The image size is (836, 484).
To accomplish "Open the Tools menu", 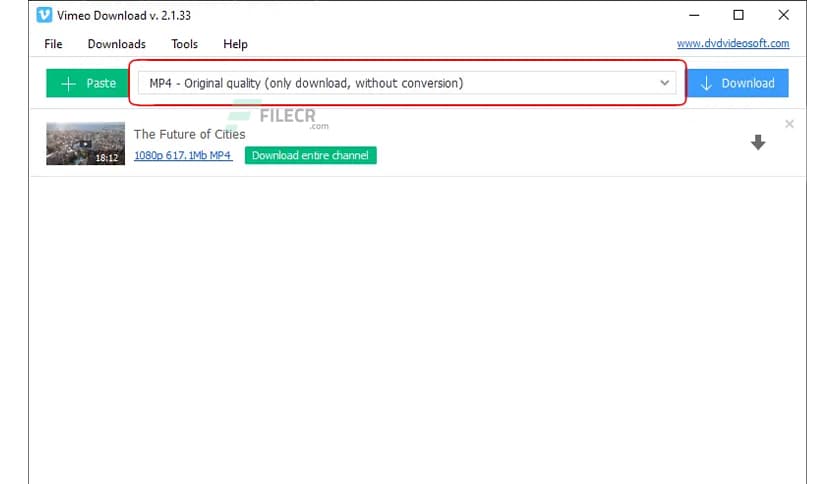I will [x=184, y=44].
